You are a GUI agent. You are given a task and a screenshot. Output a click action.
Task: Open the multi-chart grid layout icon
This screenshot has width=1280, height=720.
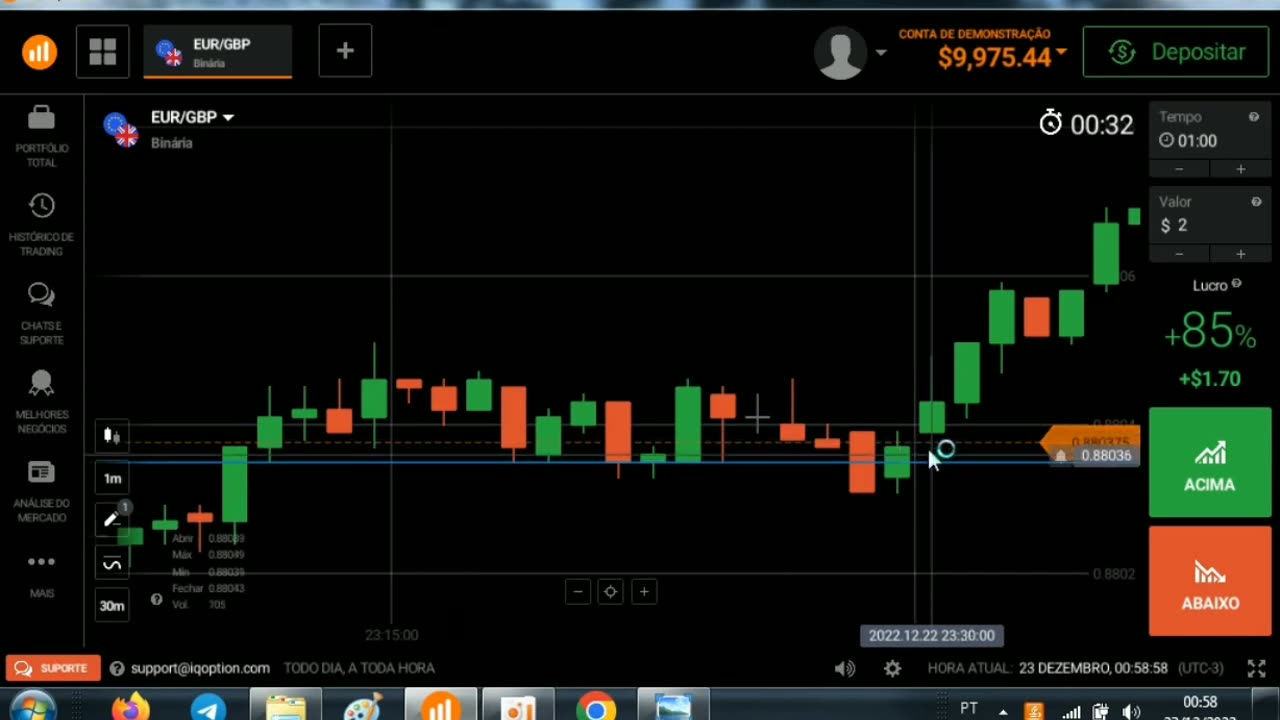coord(103,52)
